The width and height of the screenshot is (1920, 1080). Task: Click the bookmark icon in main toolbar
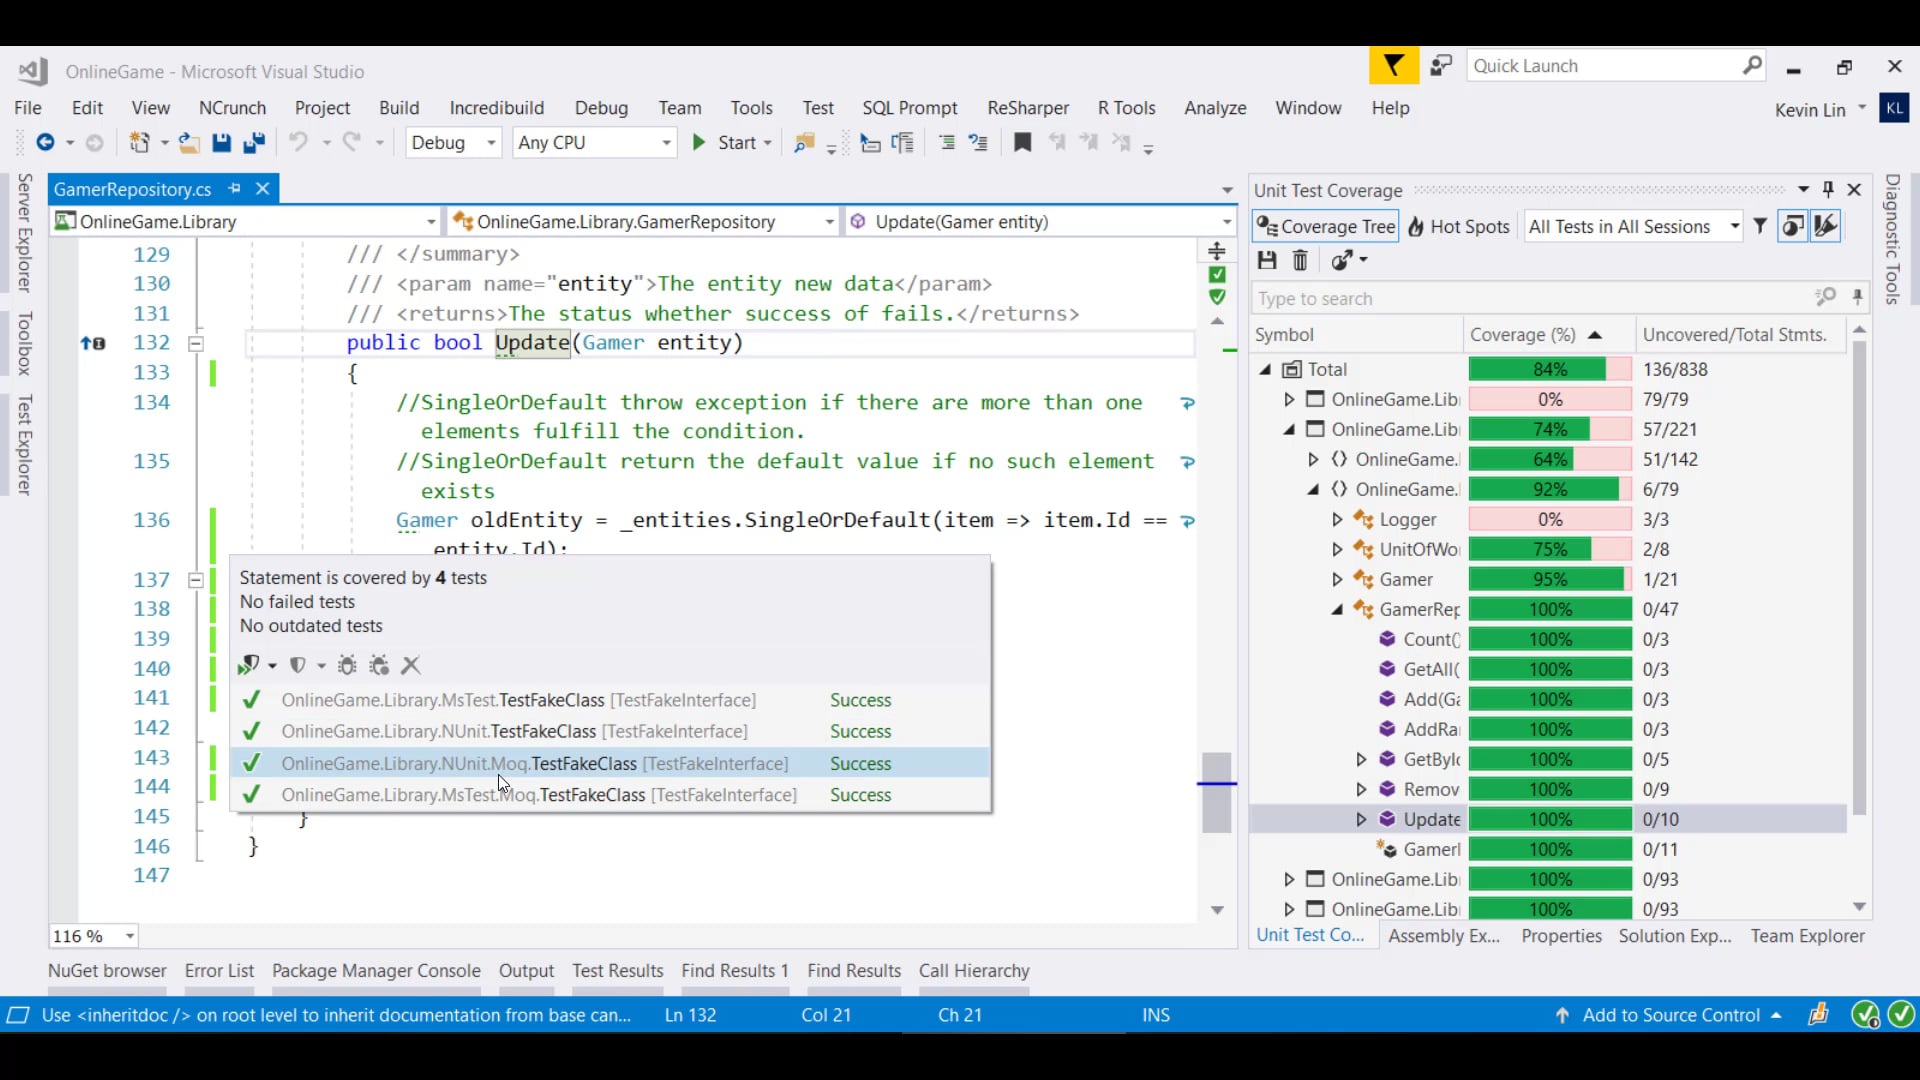tap(1022, 143)
